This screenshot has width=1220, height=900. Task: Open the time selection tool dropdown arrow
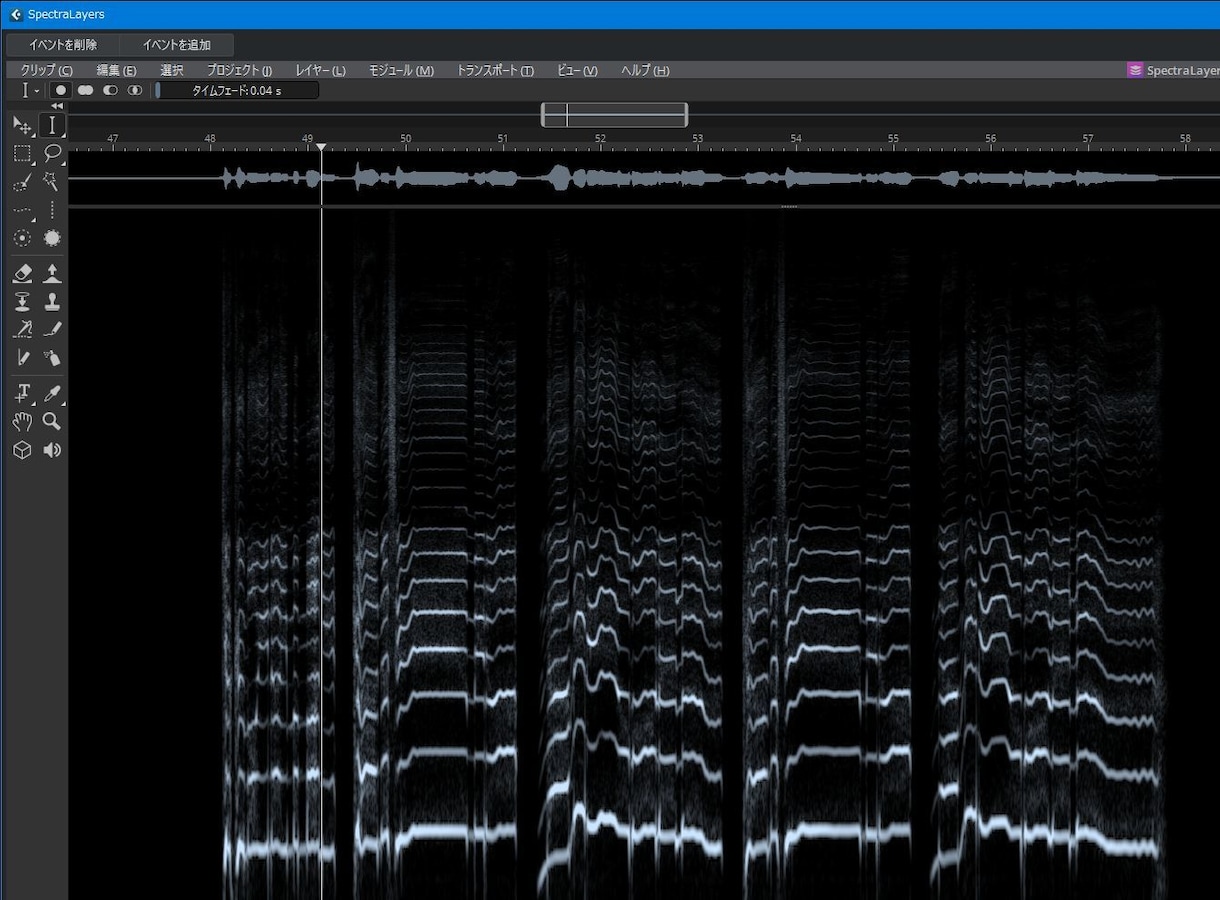pos(37,90)
